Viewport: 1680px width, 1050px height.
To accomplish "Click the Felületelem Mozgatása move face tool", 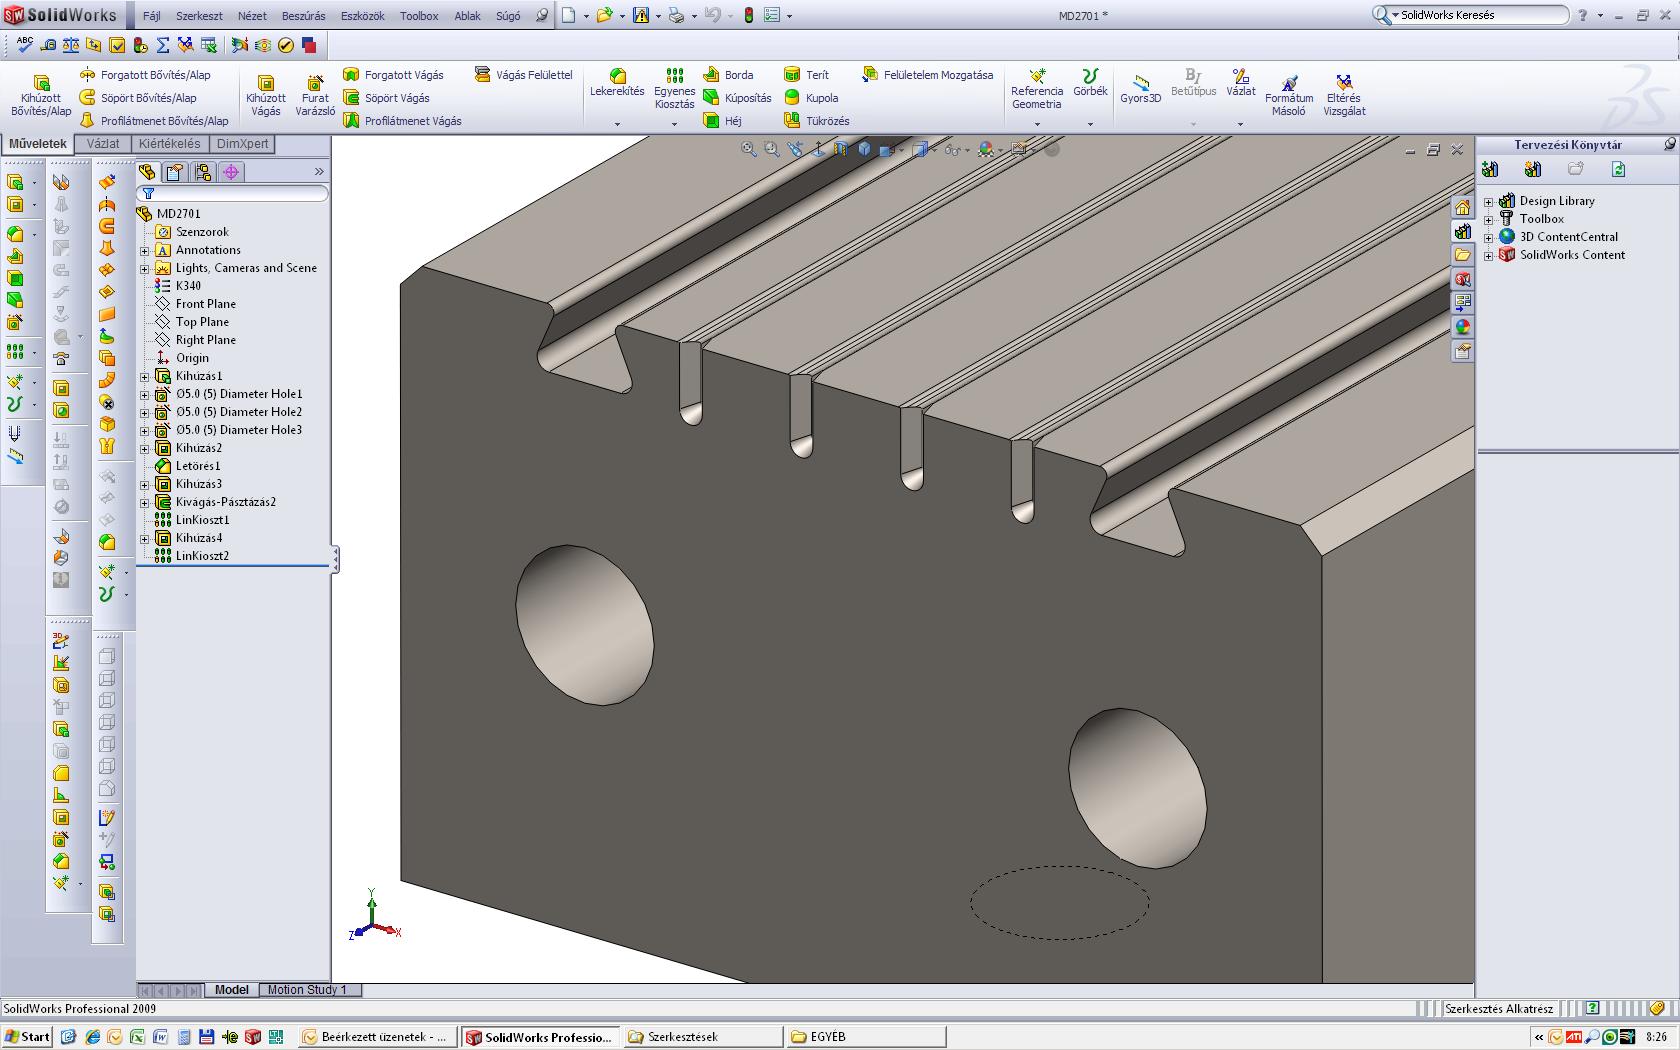I will point(929,75).
